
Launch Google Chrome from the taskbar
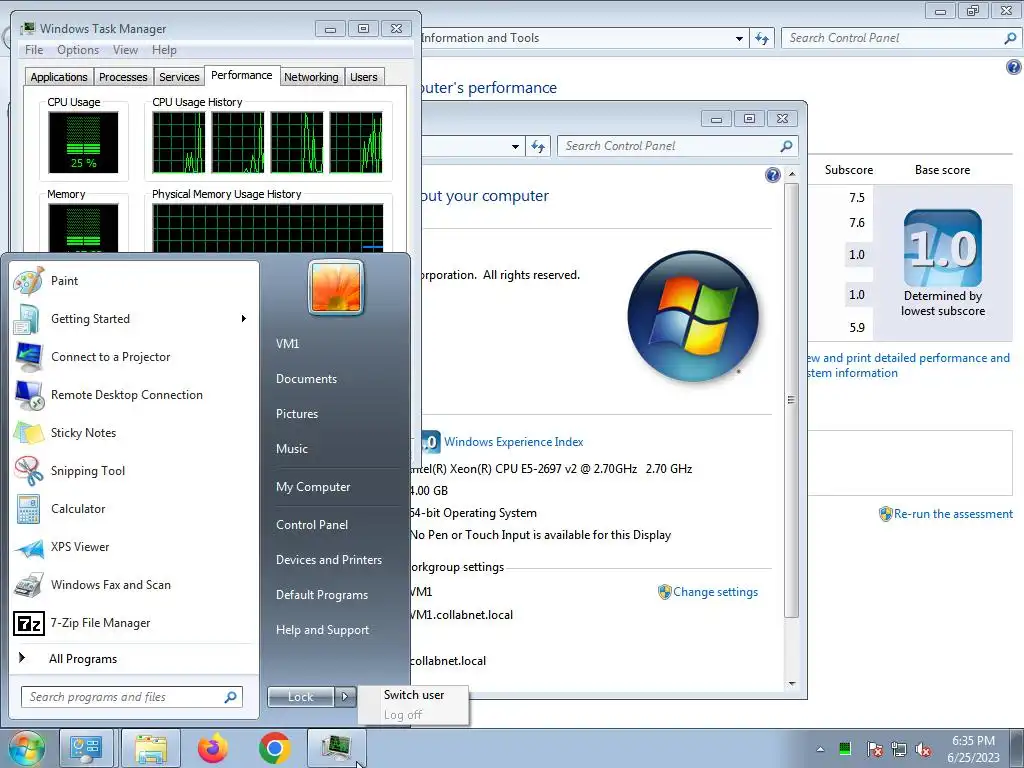coord(275,748)
